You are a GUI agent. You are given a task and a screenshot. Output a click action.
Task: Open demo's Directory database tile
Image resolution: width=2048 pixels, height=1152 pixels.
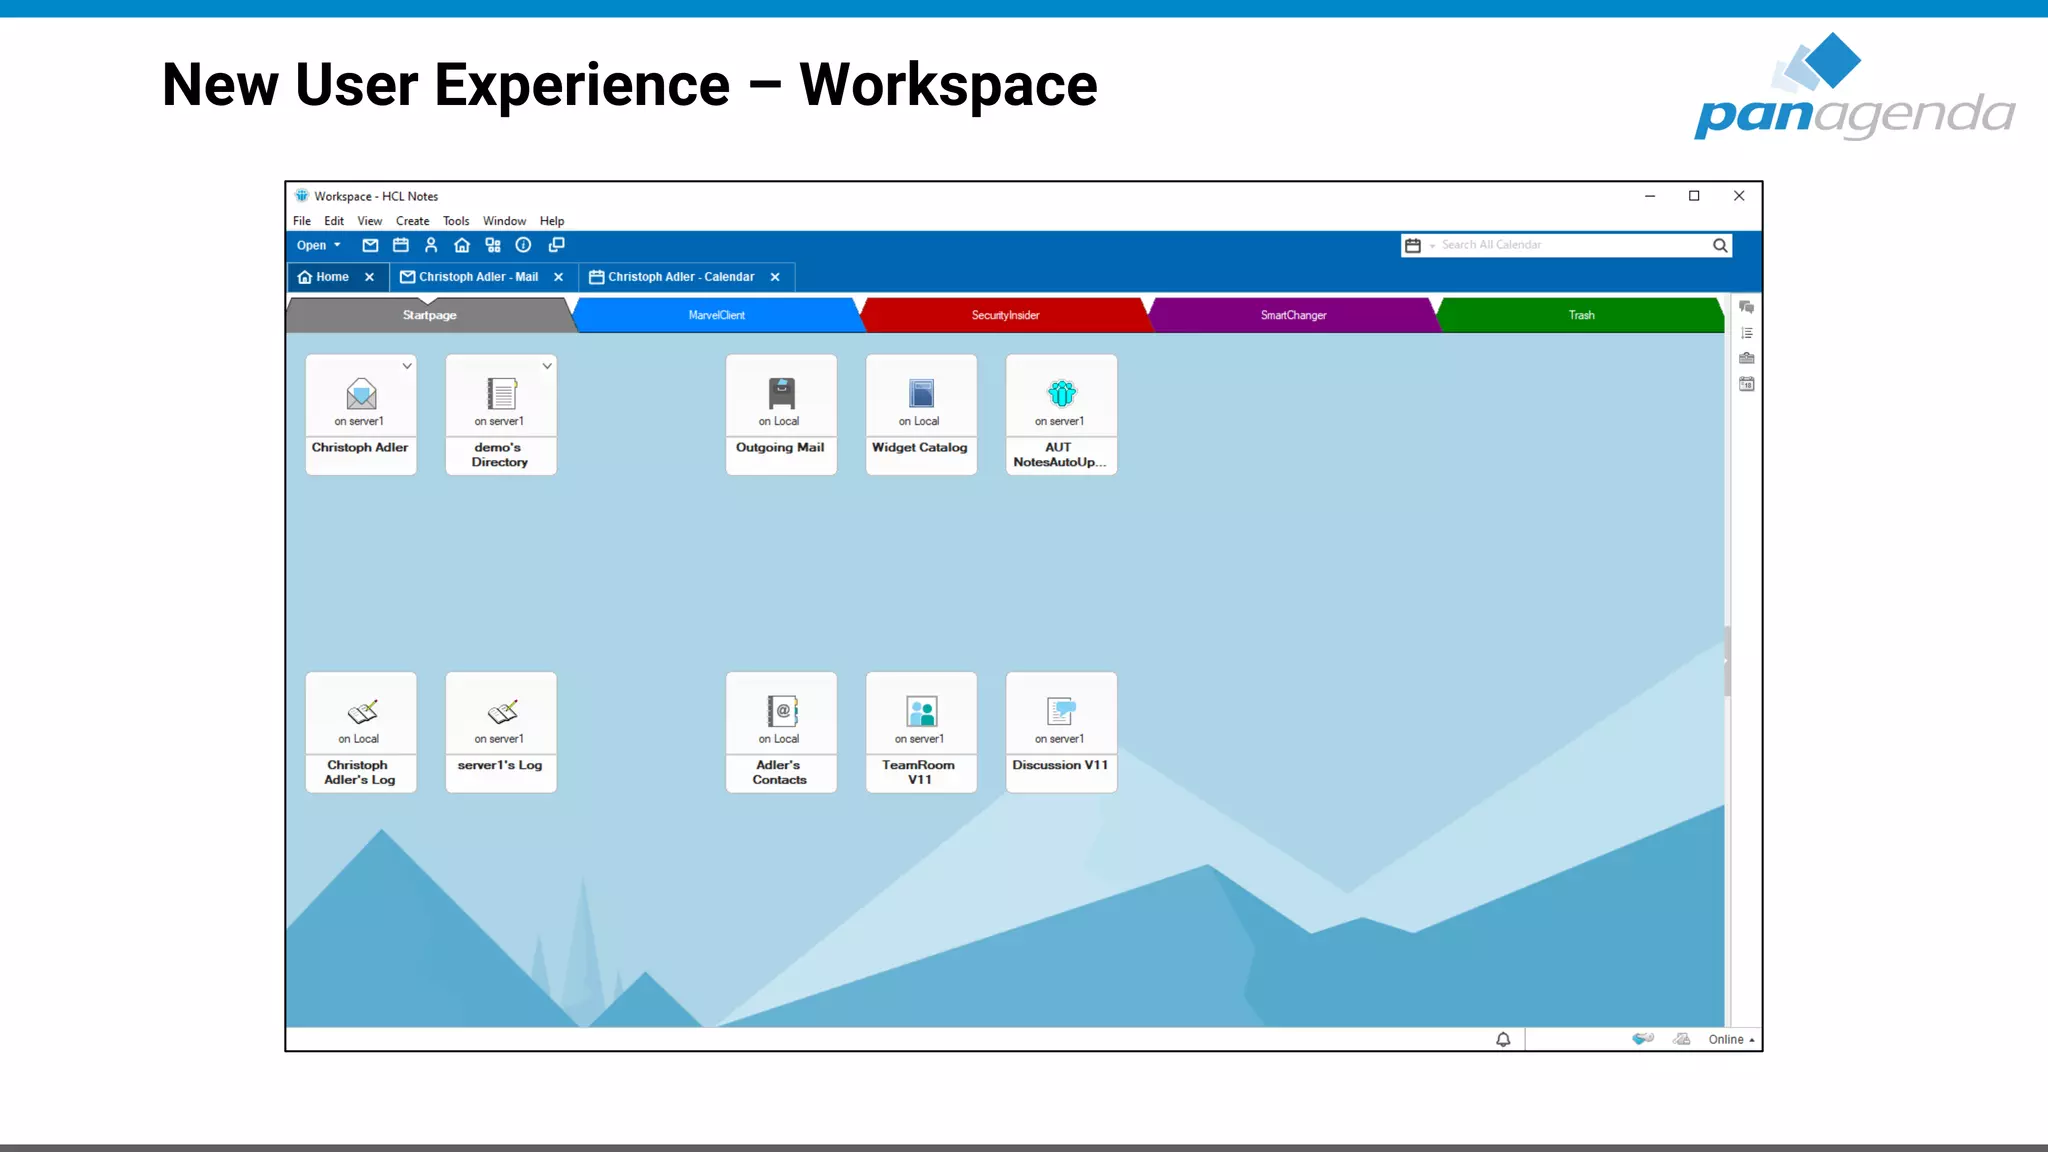[501, 414]
